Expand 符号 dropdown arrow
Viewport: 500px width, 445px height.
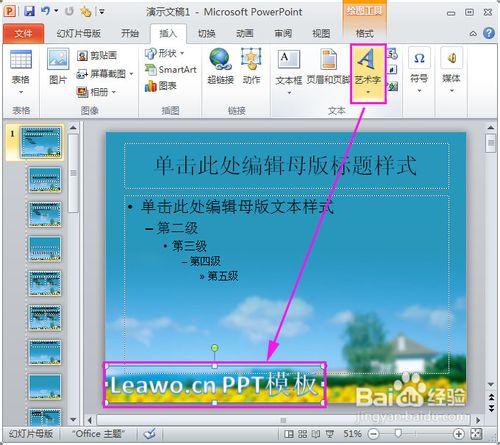pos(419,91)
